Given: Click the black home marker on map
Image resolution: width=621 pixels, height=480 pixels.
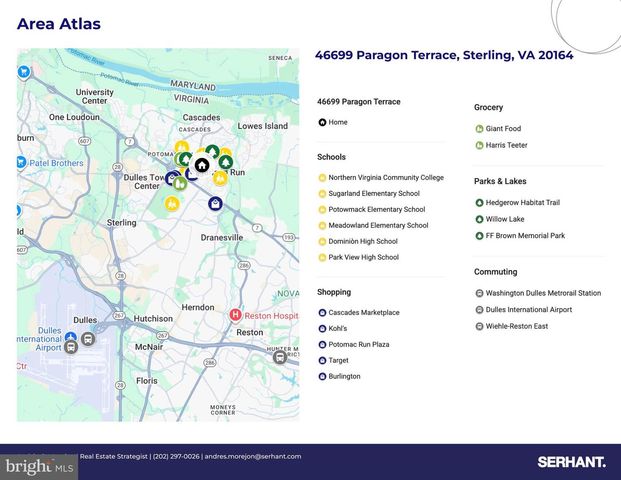Looking at the screenshot, I should click(202, 164).
